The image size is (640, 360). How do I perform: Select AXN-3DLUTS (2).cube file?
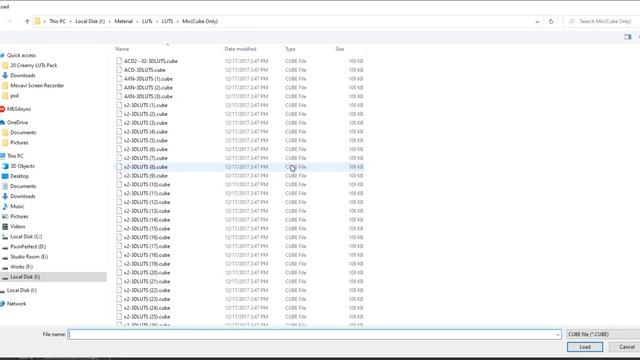tap(148, 88)
